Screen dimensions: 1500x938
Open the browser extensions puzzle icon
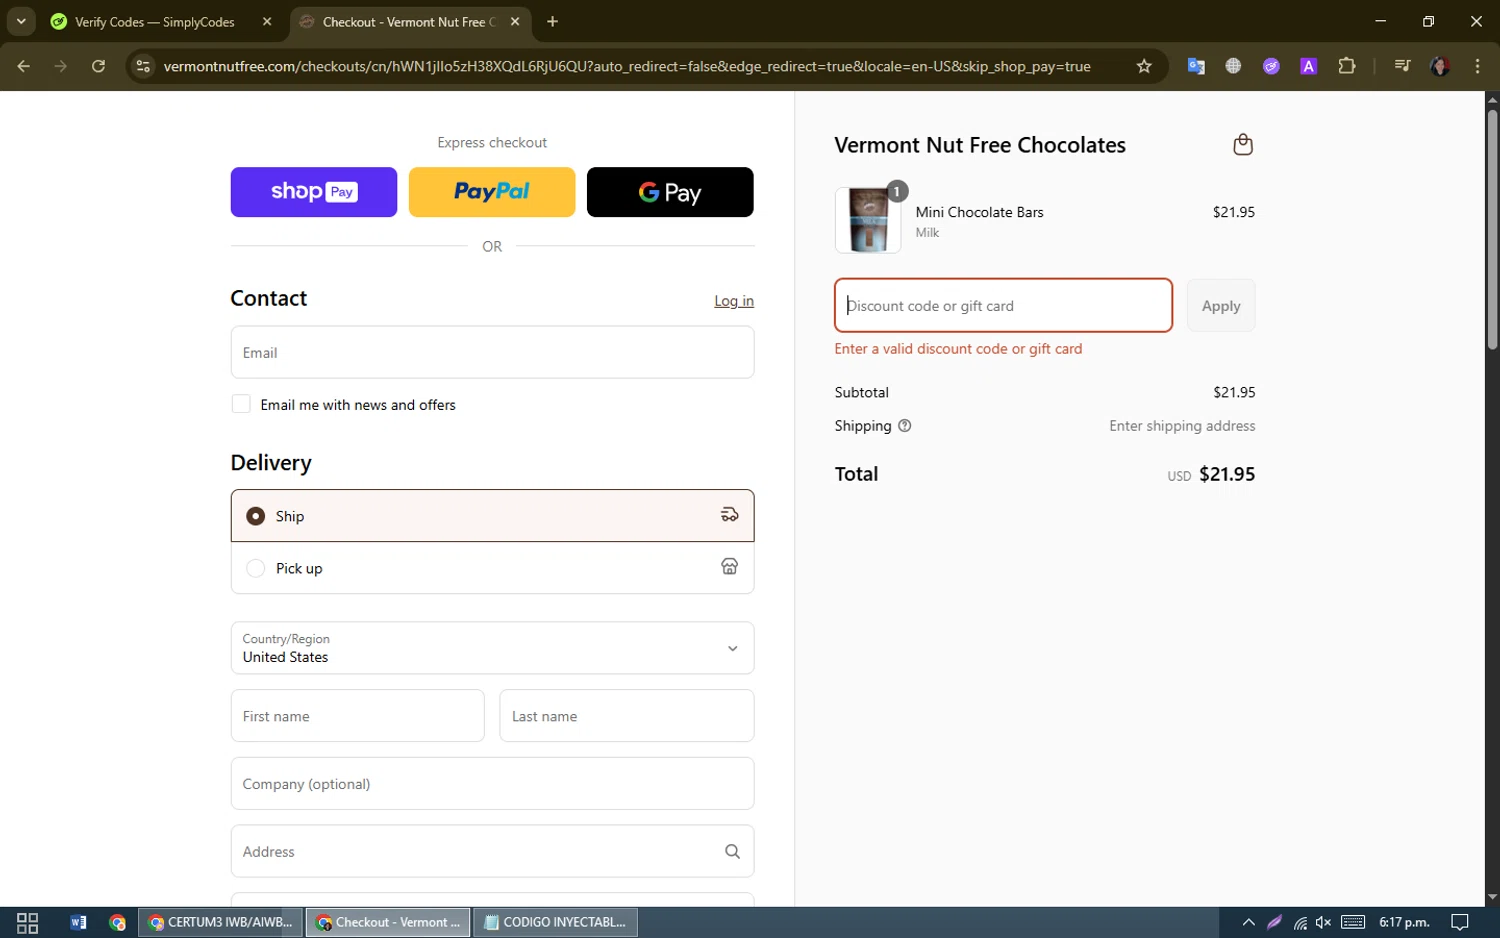click(x=1347, y=66)
